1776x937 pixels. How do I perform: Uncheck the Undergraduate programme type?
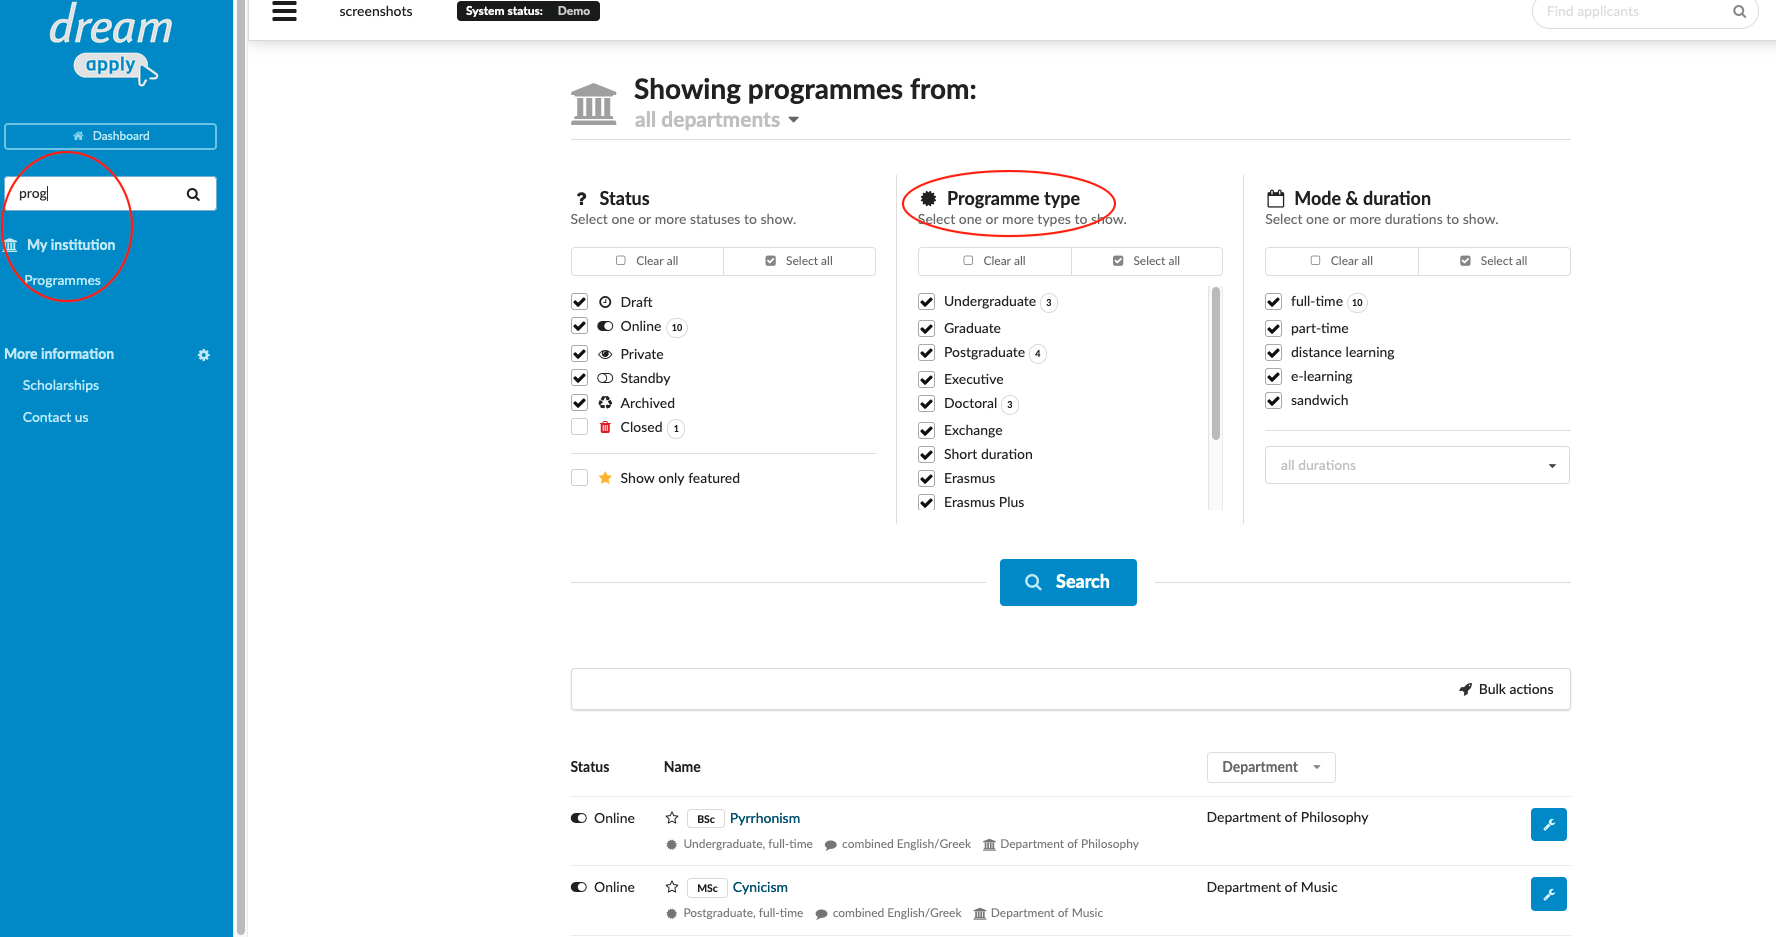click(x=927, y=301)
